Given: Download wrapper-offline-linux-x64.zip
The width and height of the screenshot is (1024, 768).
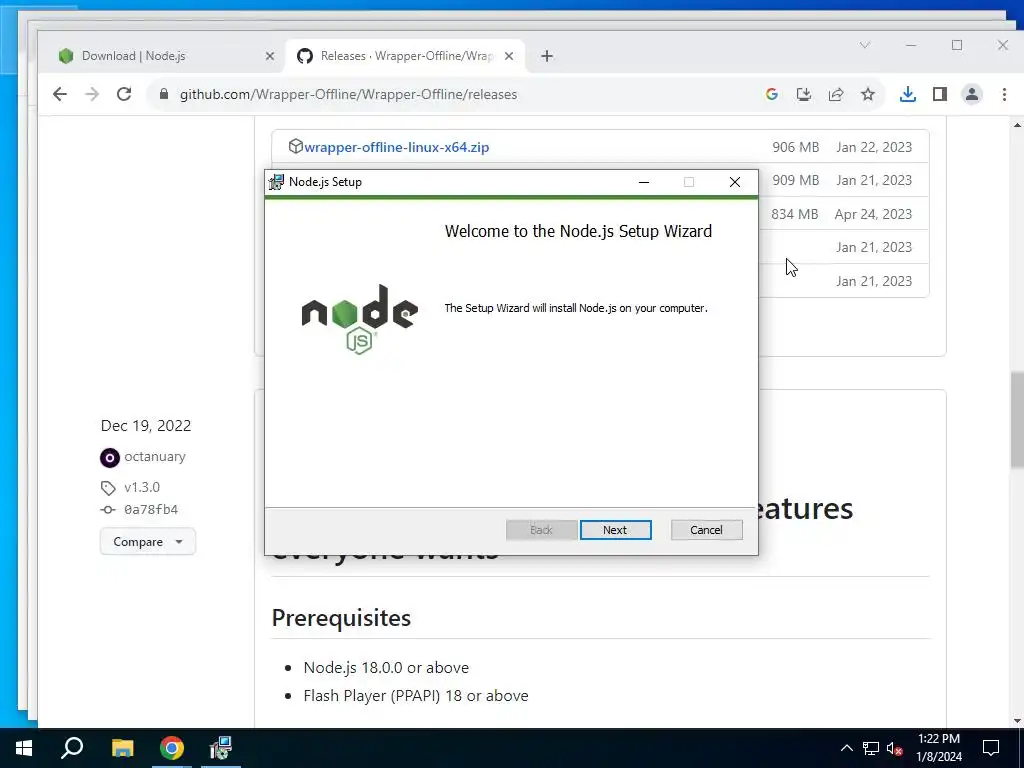Looking at the screenshot, I should coord(396,147).
